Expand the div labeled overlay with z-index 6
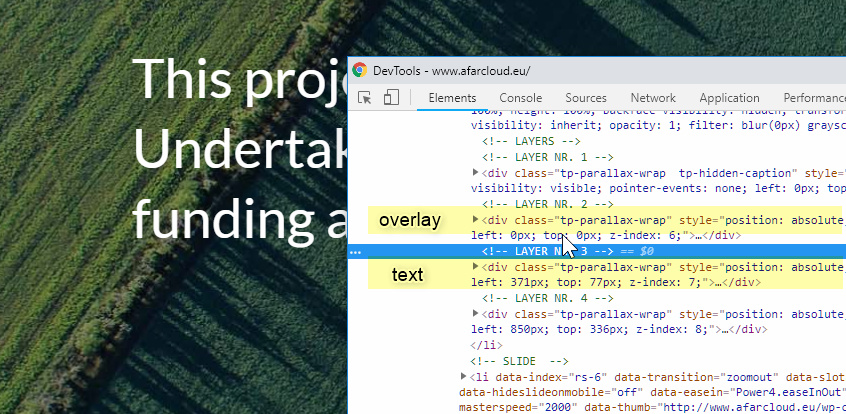The height and width of the screenshot is (414, 846). coord(475,220)
